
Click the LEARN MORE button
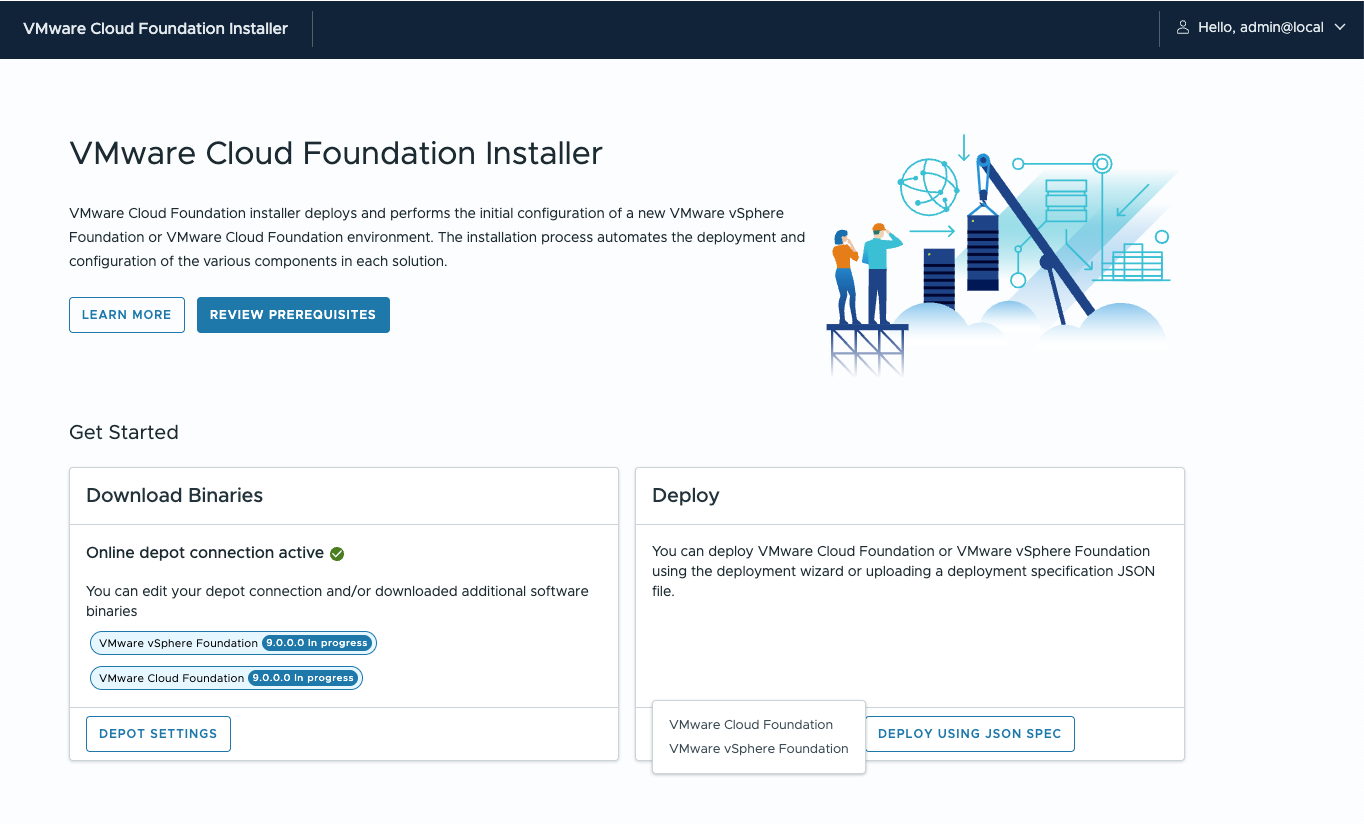[x=127, y=315]
